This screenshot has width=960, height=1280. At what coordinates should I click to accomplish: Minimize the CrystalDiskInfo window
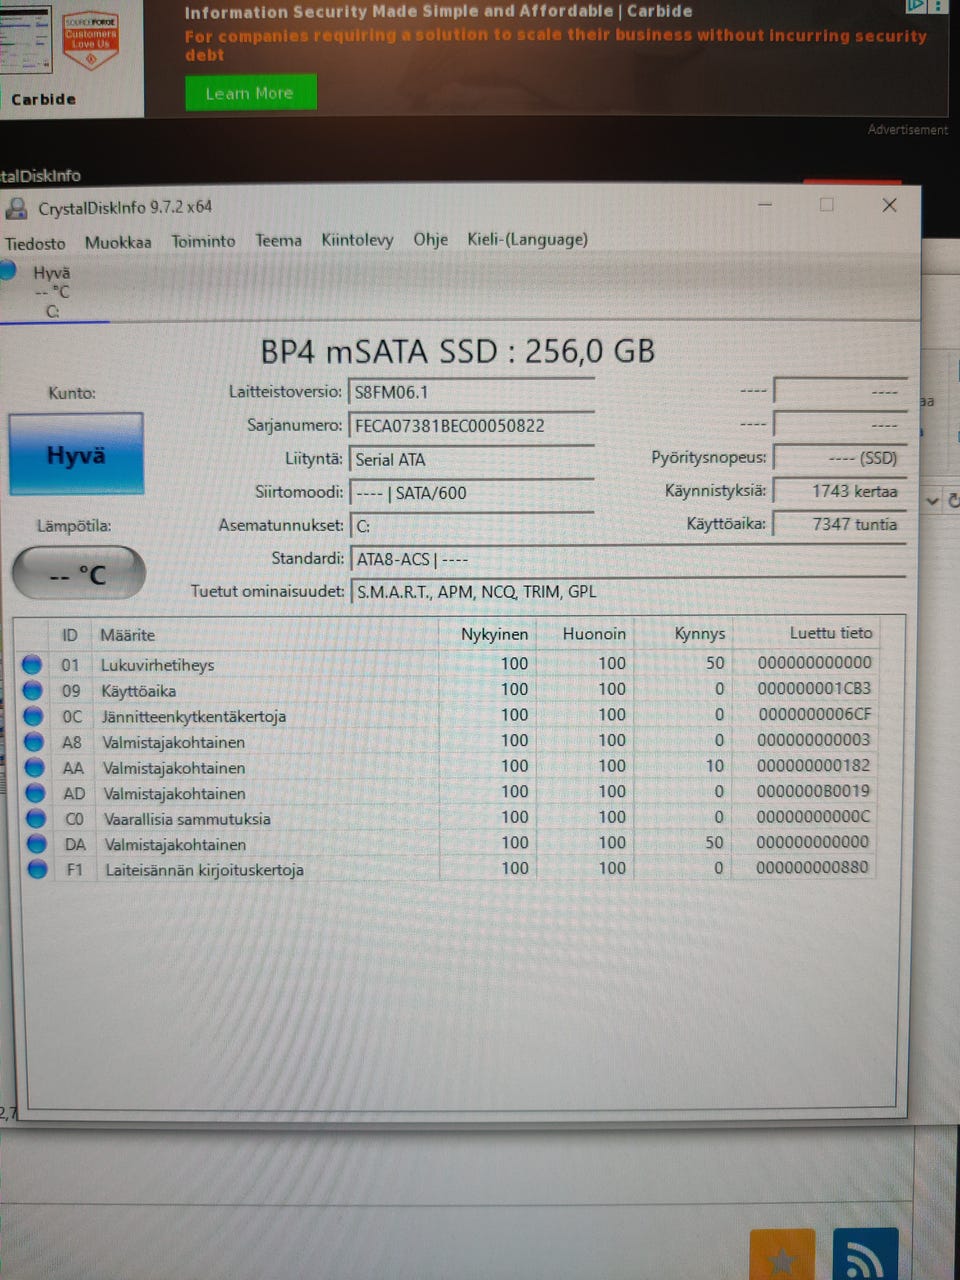(765, 205)
